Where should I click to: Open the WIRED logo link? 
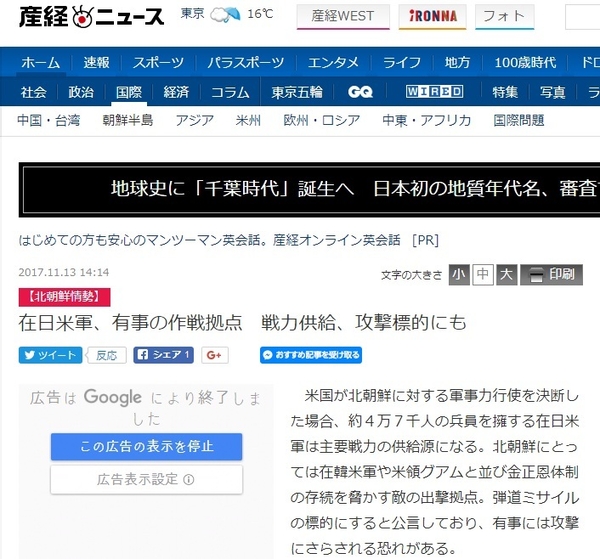[434, 91]
